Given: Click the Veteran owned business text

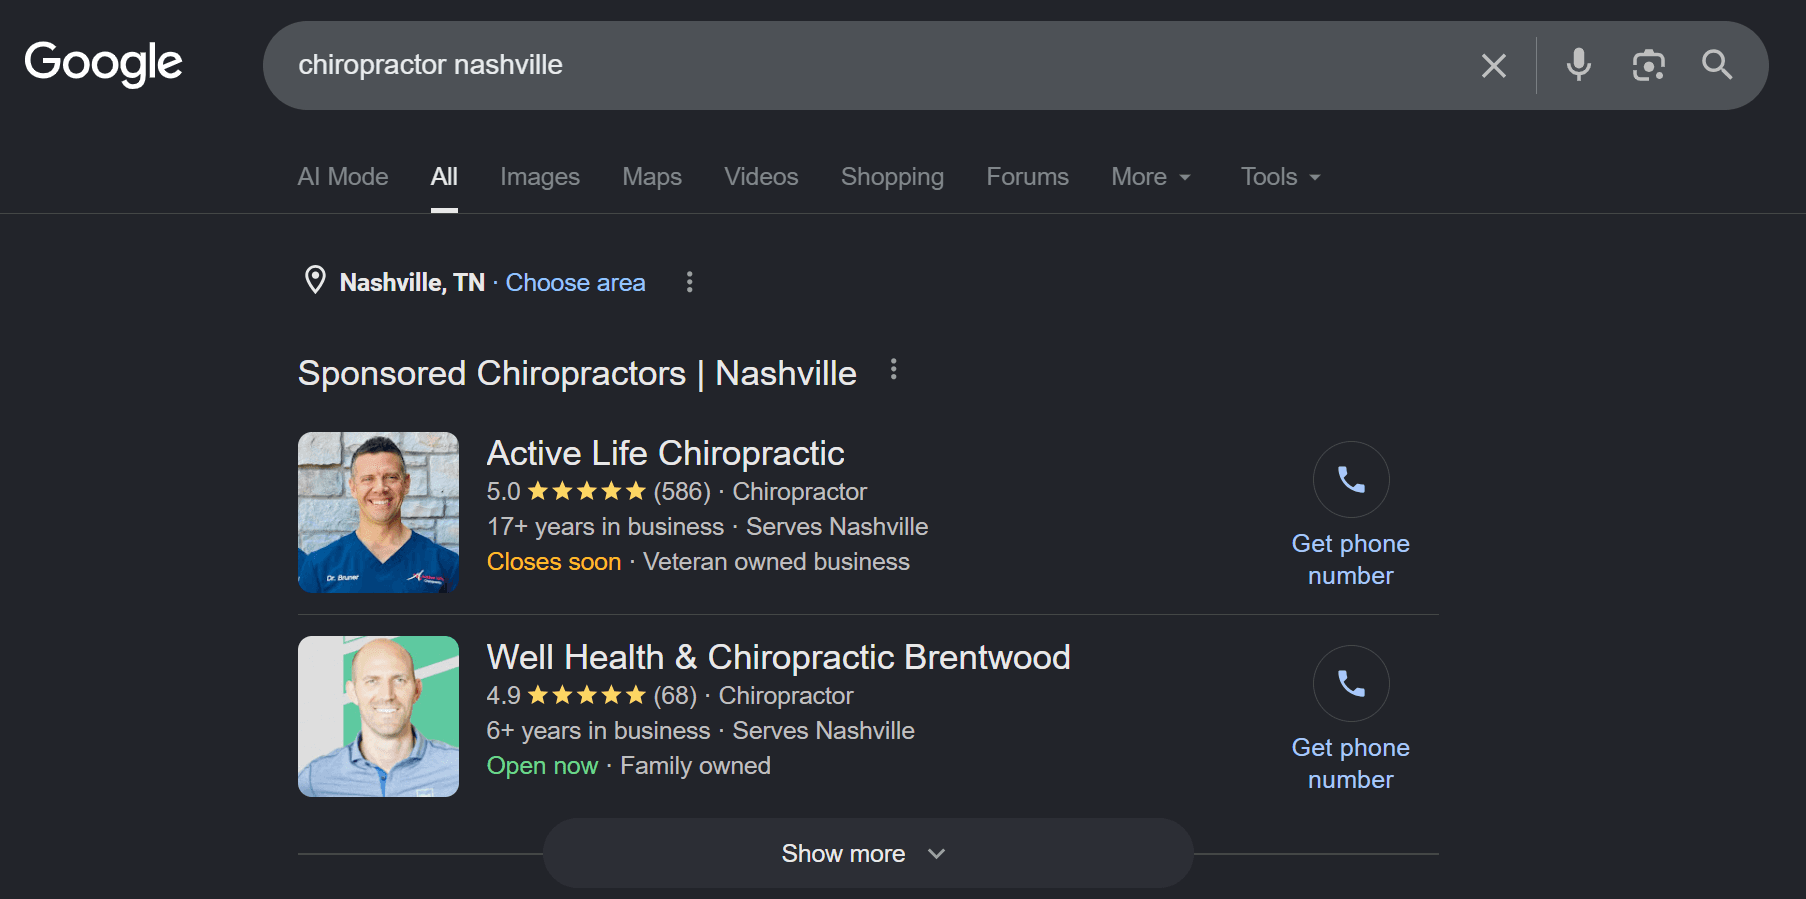Looking at the screenshot, I should click(x=776, y=562).
